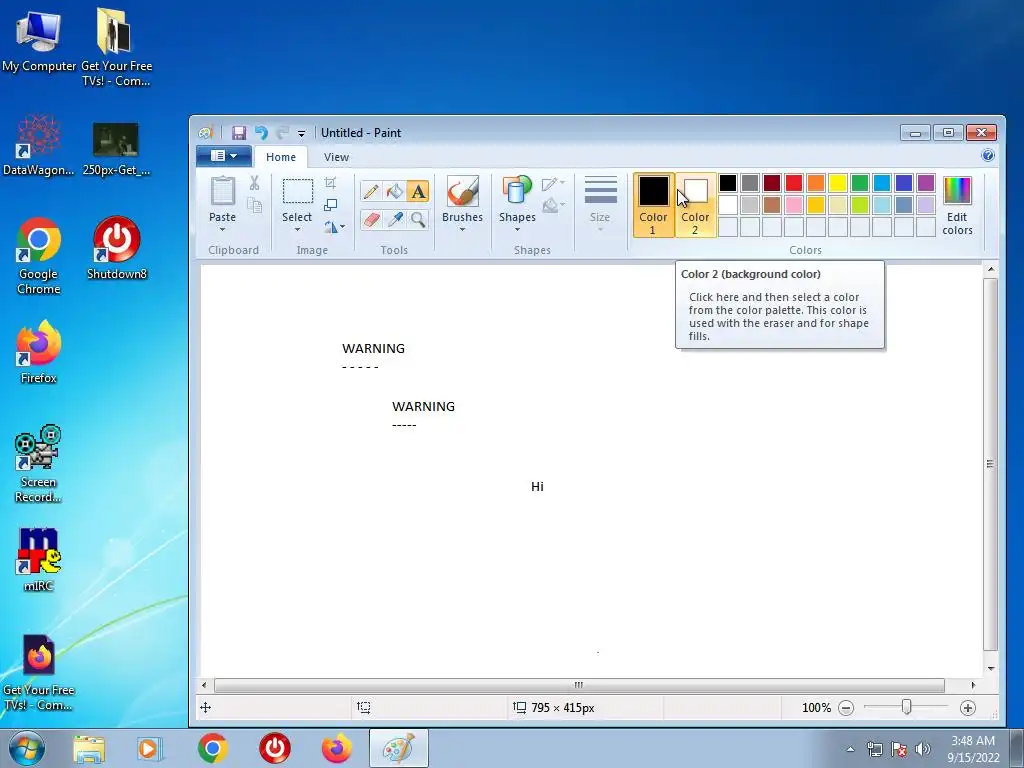Viewport: 1024px width, 768px height.
Task: Pick the yellow color swatch
Action: (x=838, y=183)
